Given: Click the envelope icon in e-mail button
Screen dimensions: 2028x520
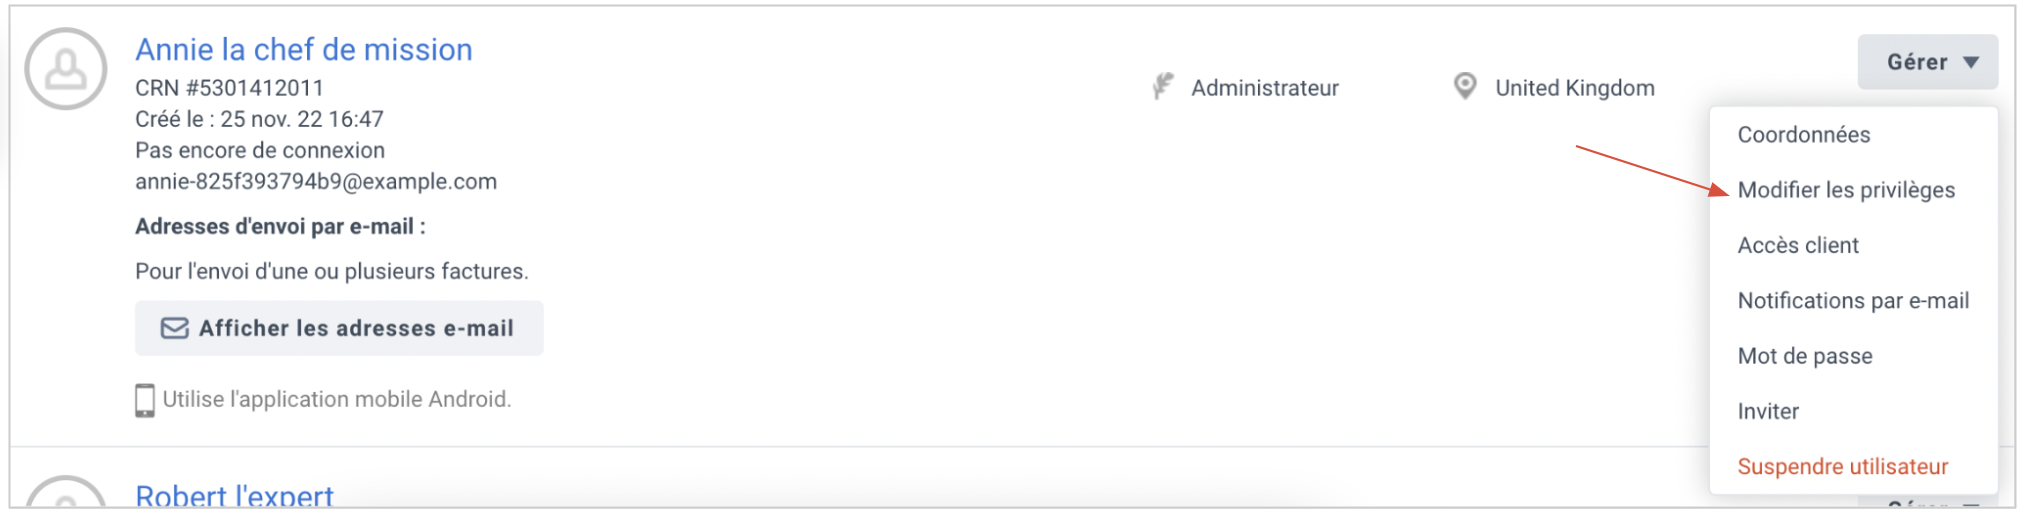Looking at the screenshot, I should pyautogui.click(x=175, y=328).
